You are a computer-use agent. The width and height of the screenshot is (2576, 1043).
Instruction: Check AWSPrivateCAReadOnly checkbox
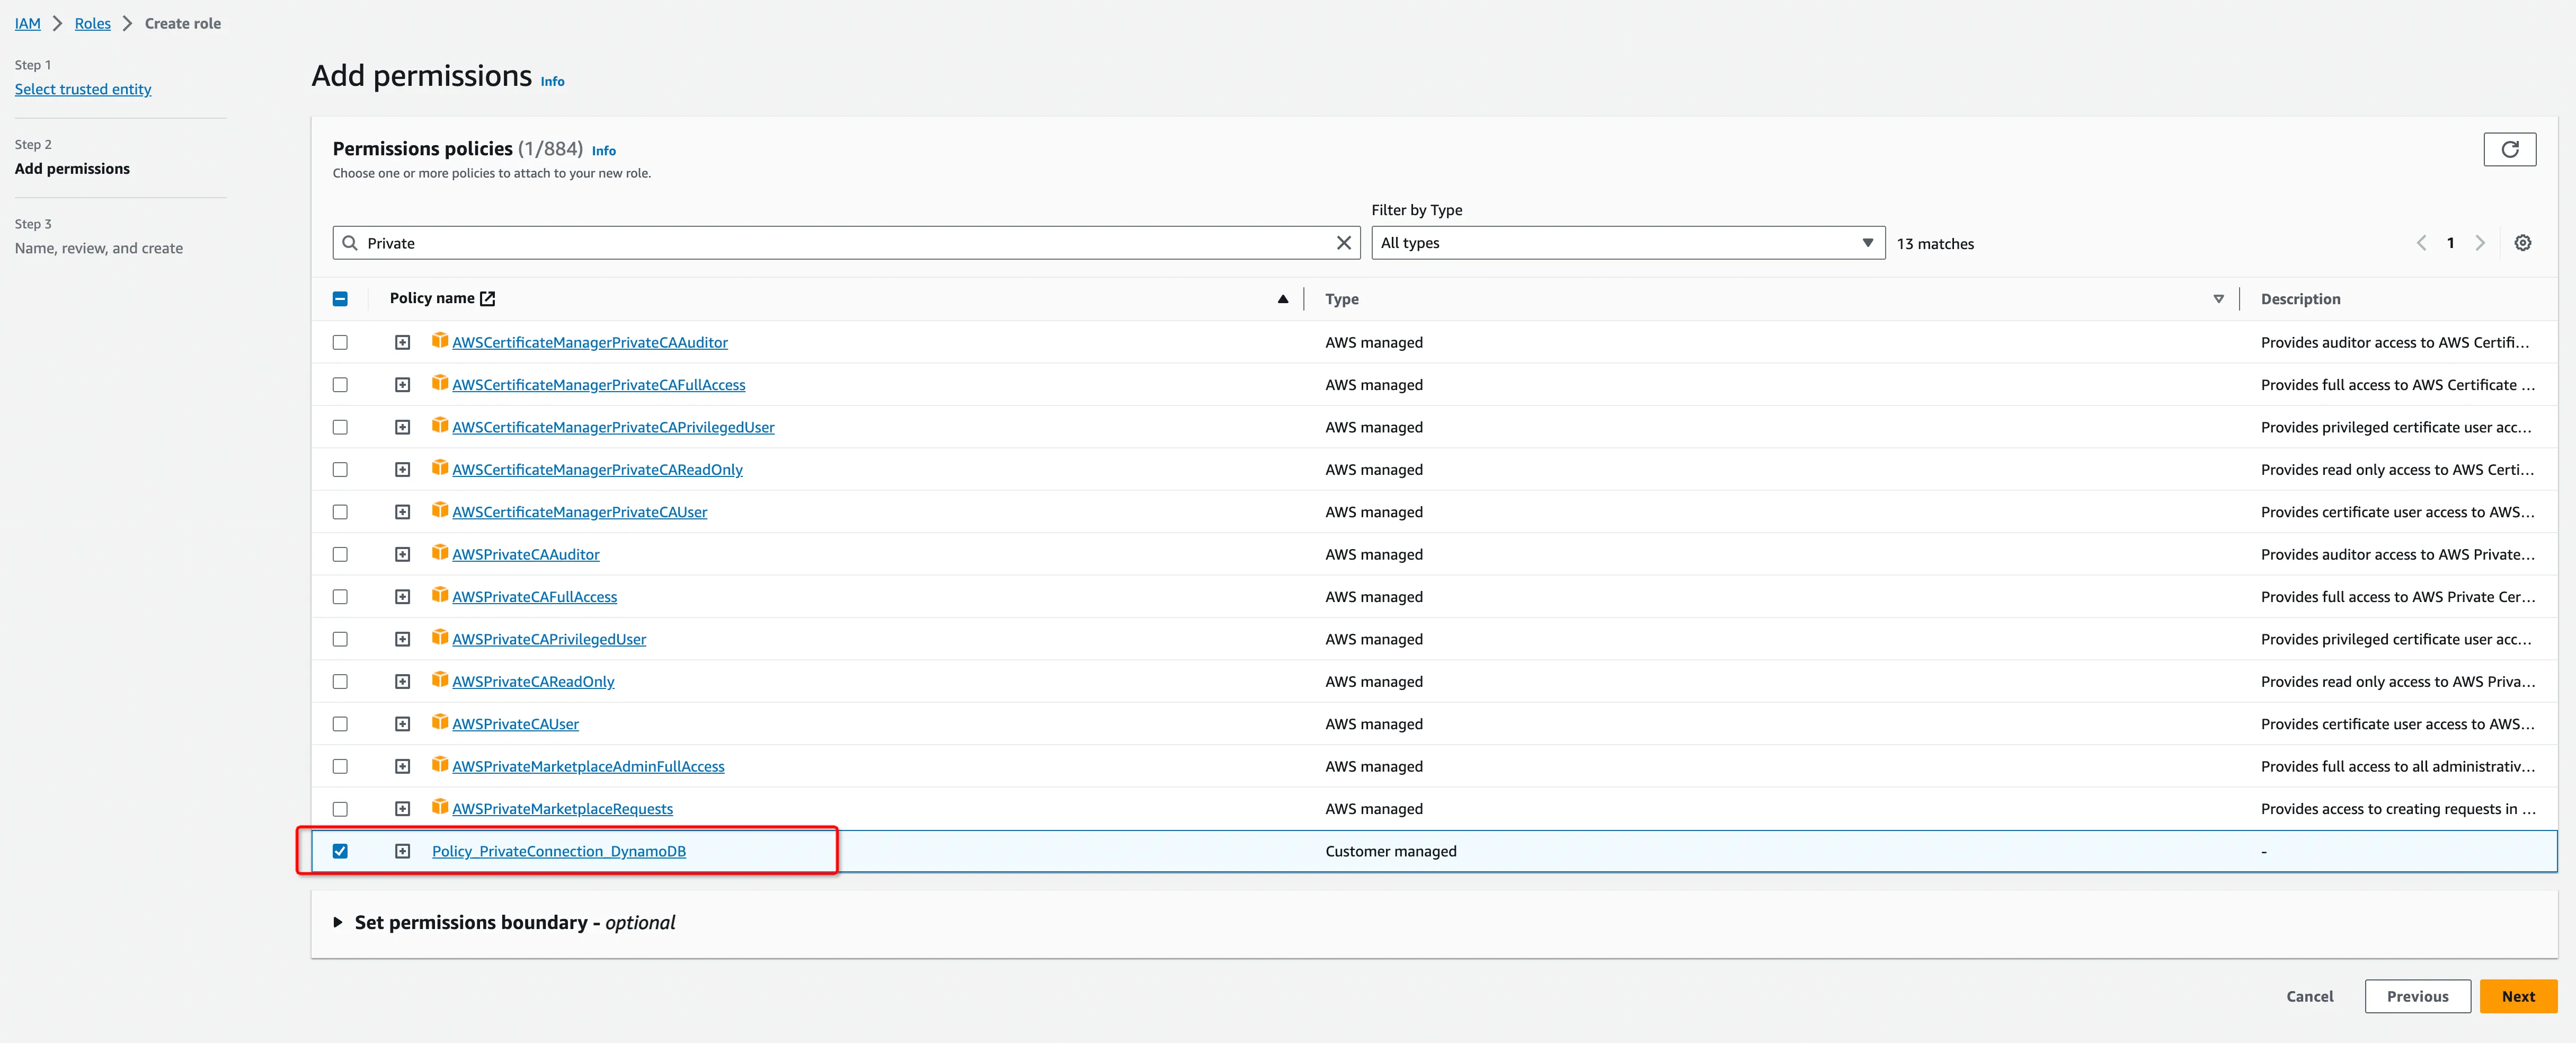pyautogui.click(x=340, y=681)
